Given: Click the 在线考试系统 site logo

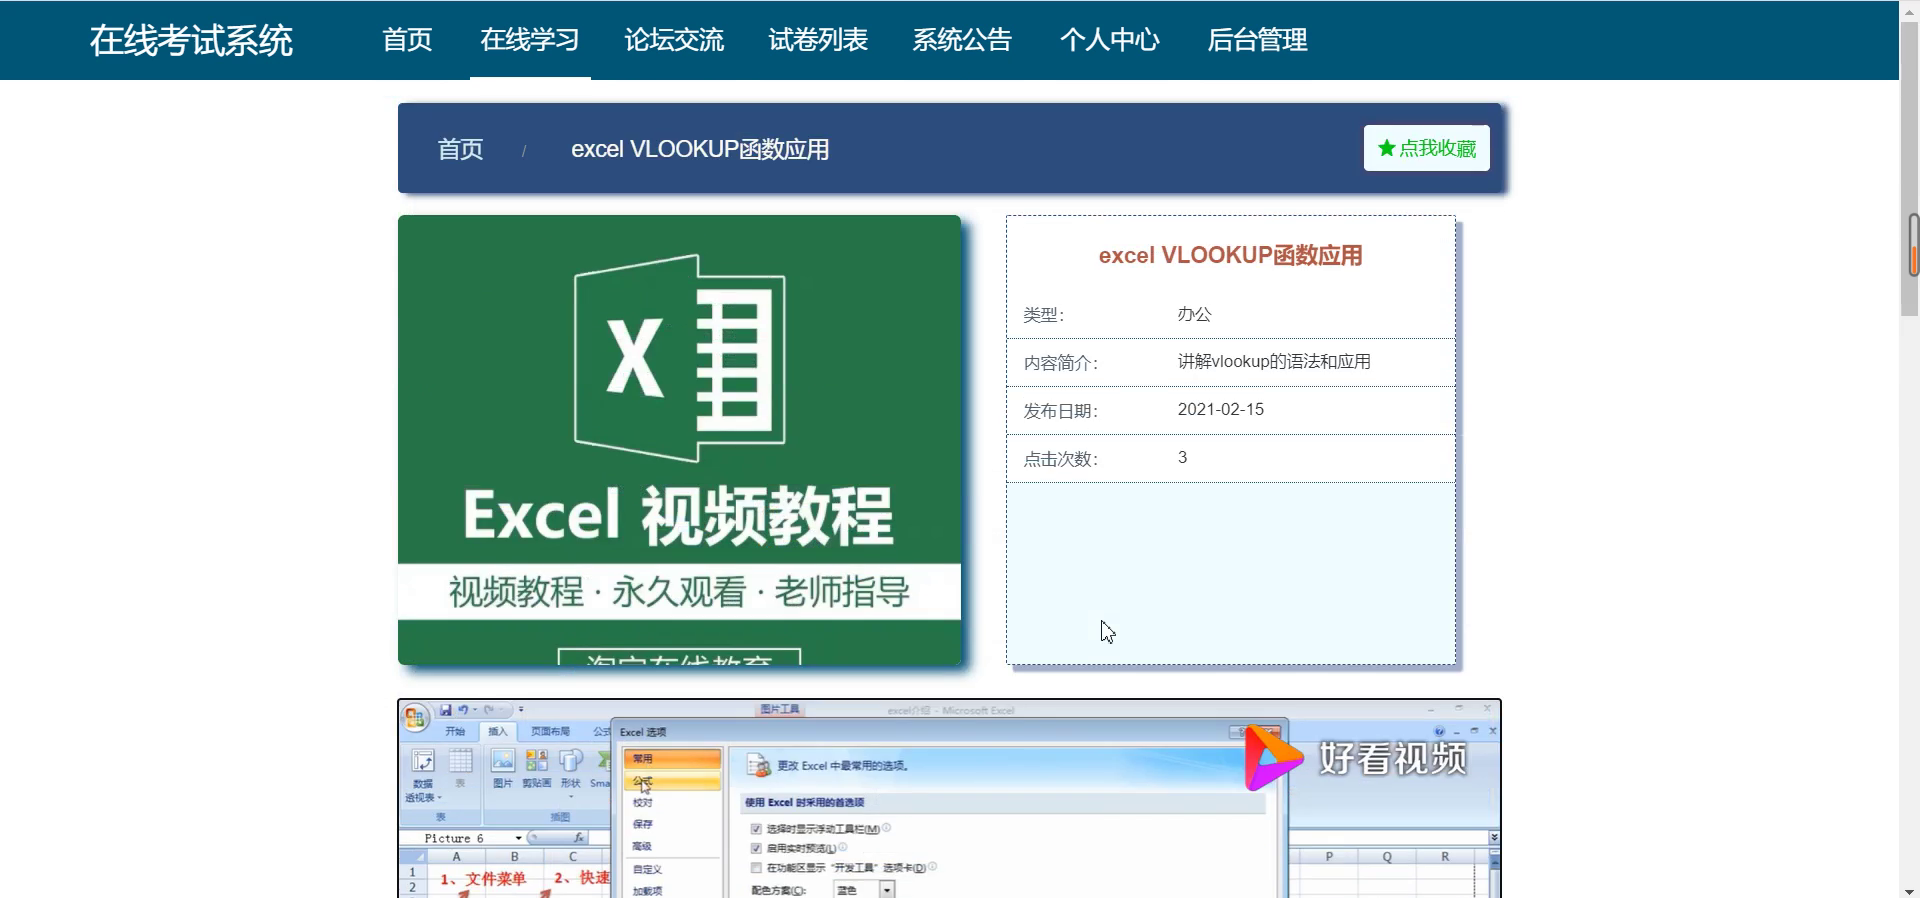Looking at the screenshot, I should click(x=191, y=40).
